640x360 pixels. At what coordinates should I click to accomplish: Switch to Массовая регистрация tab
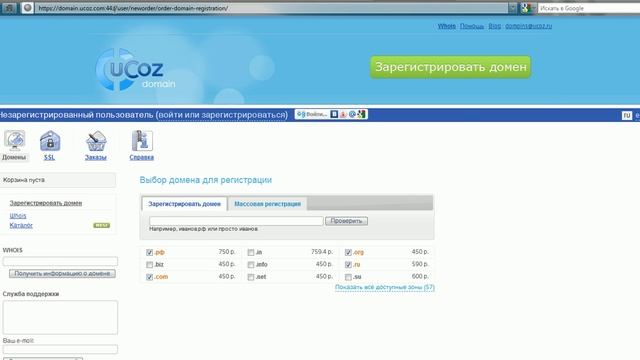[267, 204]
